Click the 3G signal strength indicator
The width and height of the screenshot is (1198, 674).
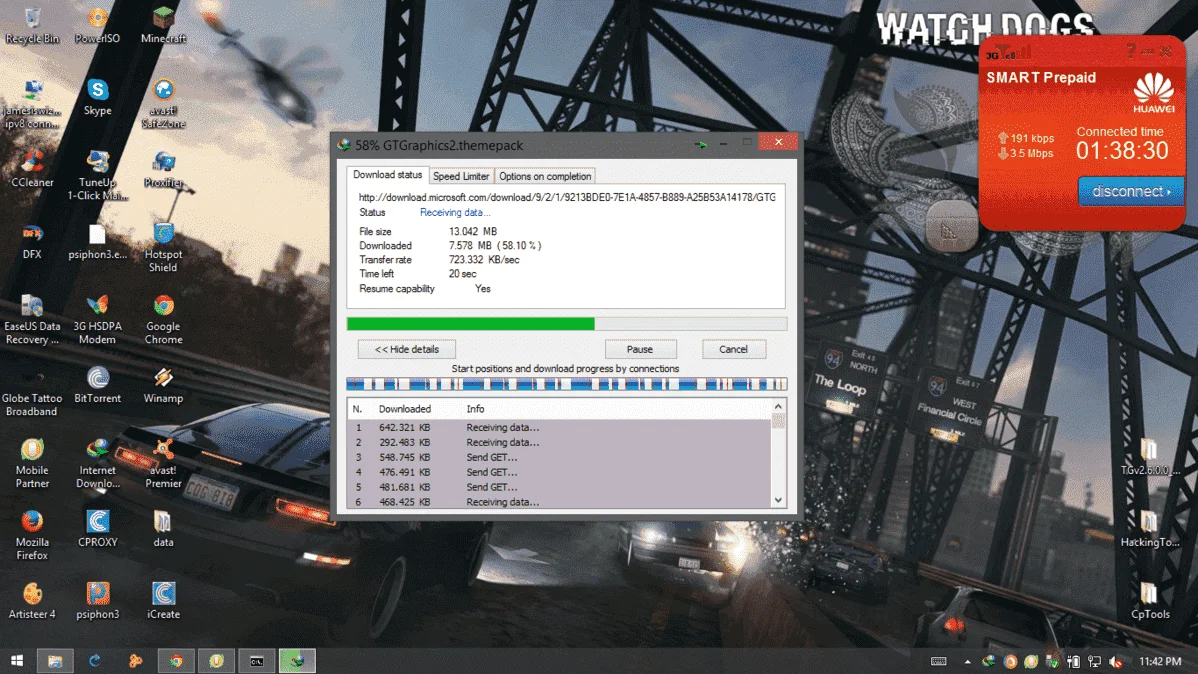(x=1009, y=53)
